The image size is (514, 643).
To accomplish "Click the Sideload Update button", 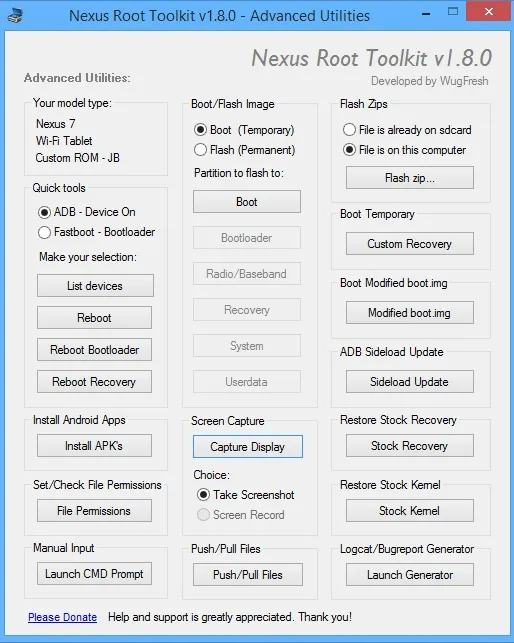I will click(x=410, y=382).
